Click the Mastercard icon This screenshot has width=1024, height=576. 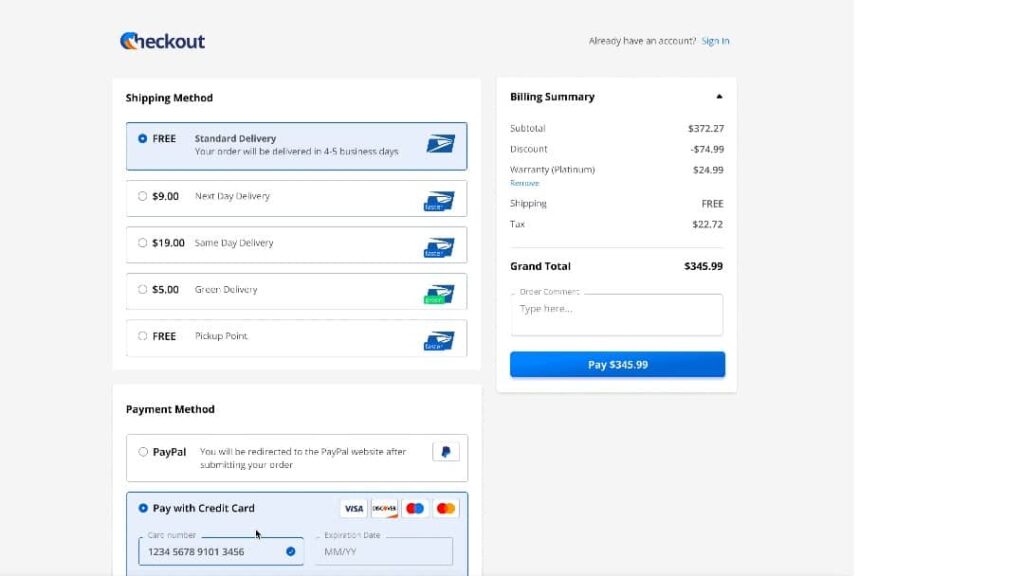(x=446, y=509)
